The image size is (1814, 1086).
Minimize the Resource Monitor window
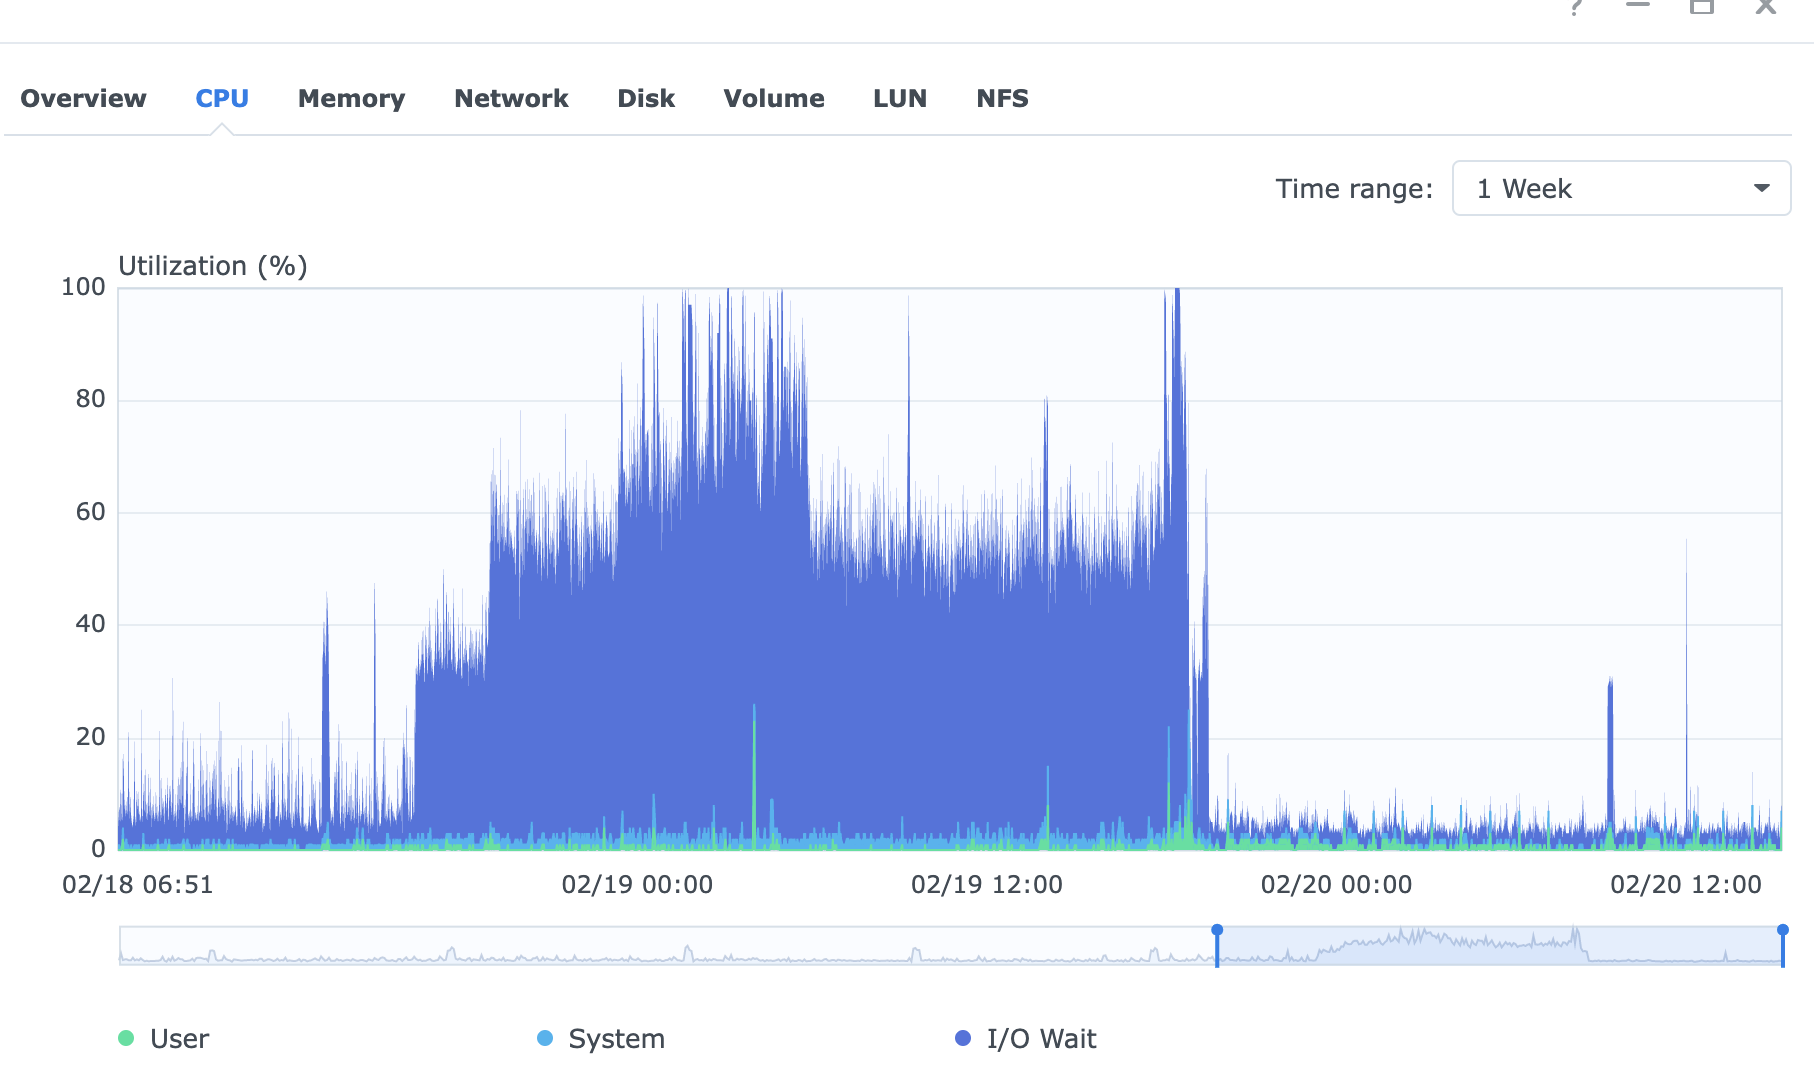(x=1638, y=6)
